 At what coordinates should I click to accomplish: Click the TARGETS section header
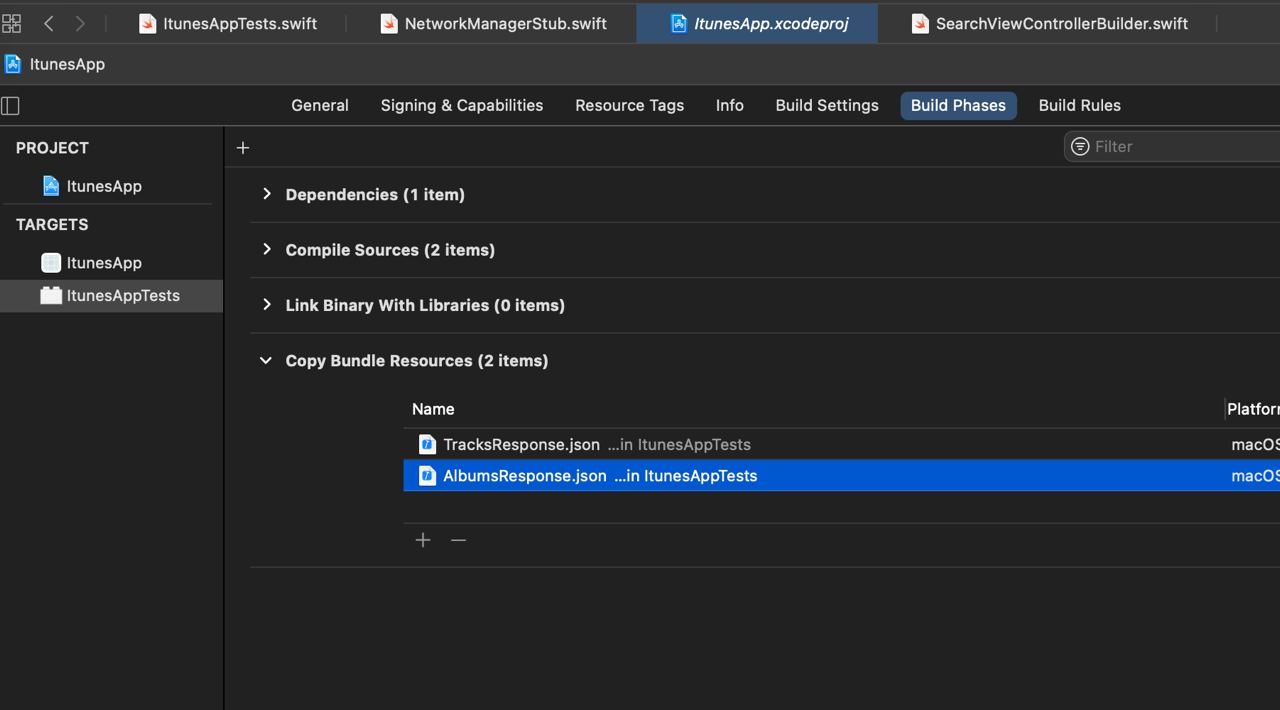click(x=52, y=224)
